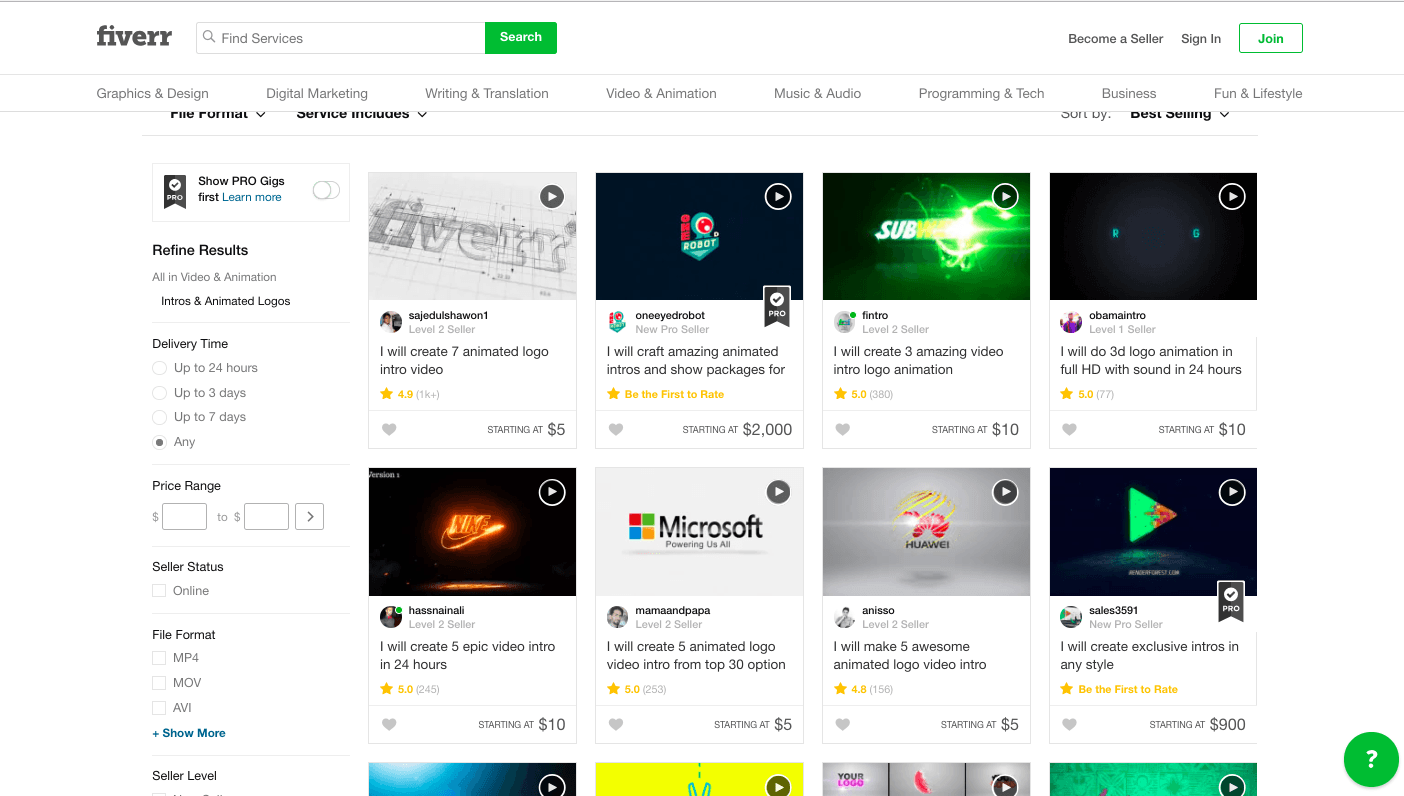Click heart icon on the $2,000 gig

(616, 430)
